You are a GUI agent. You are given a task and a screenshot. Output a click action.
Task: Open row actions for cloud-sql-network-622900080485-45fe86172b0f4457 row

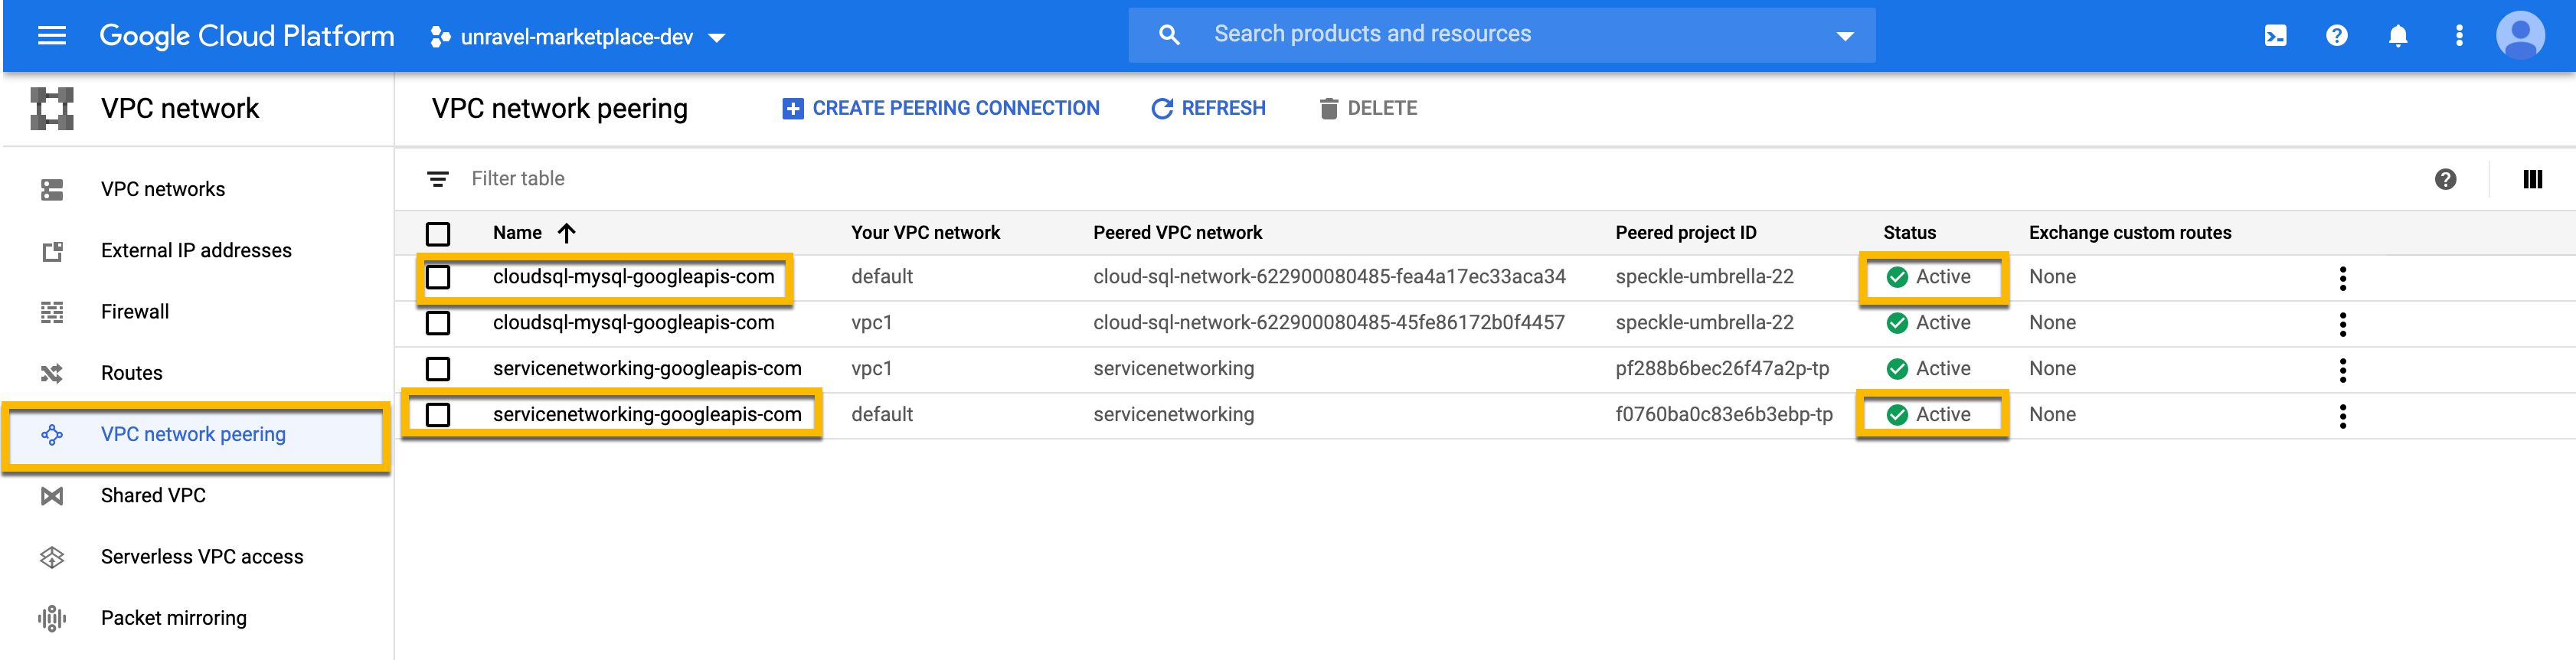[2342, 324]
